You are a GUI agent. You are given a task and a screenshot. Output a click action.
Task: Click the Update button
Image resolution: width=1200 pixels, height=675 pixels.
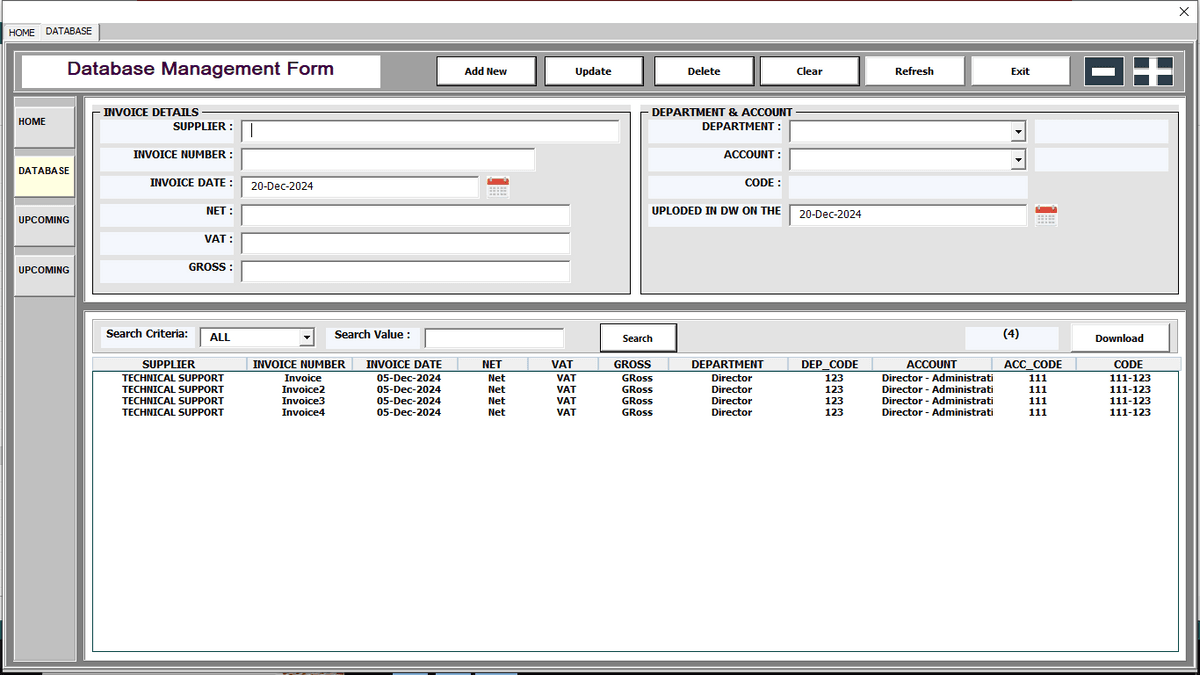point(593,70)
